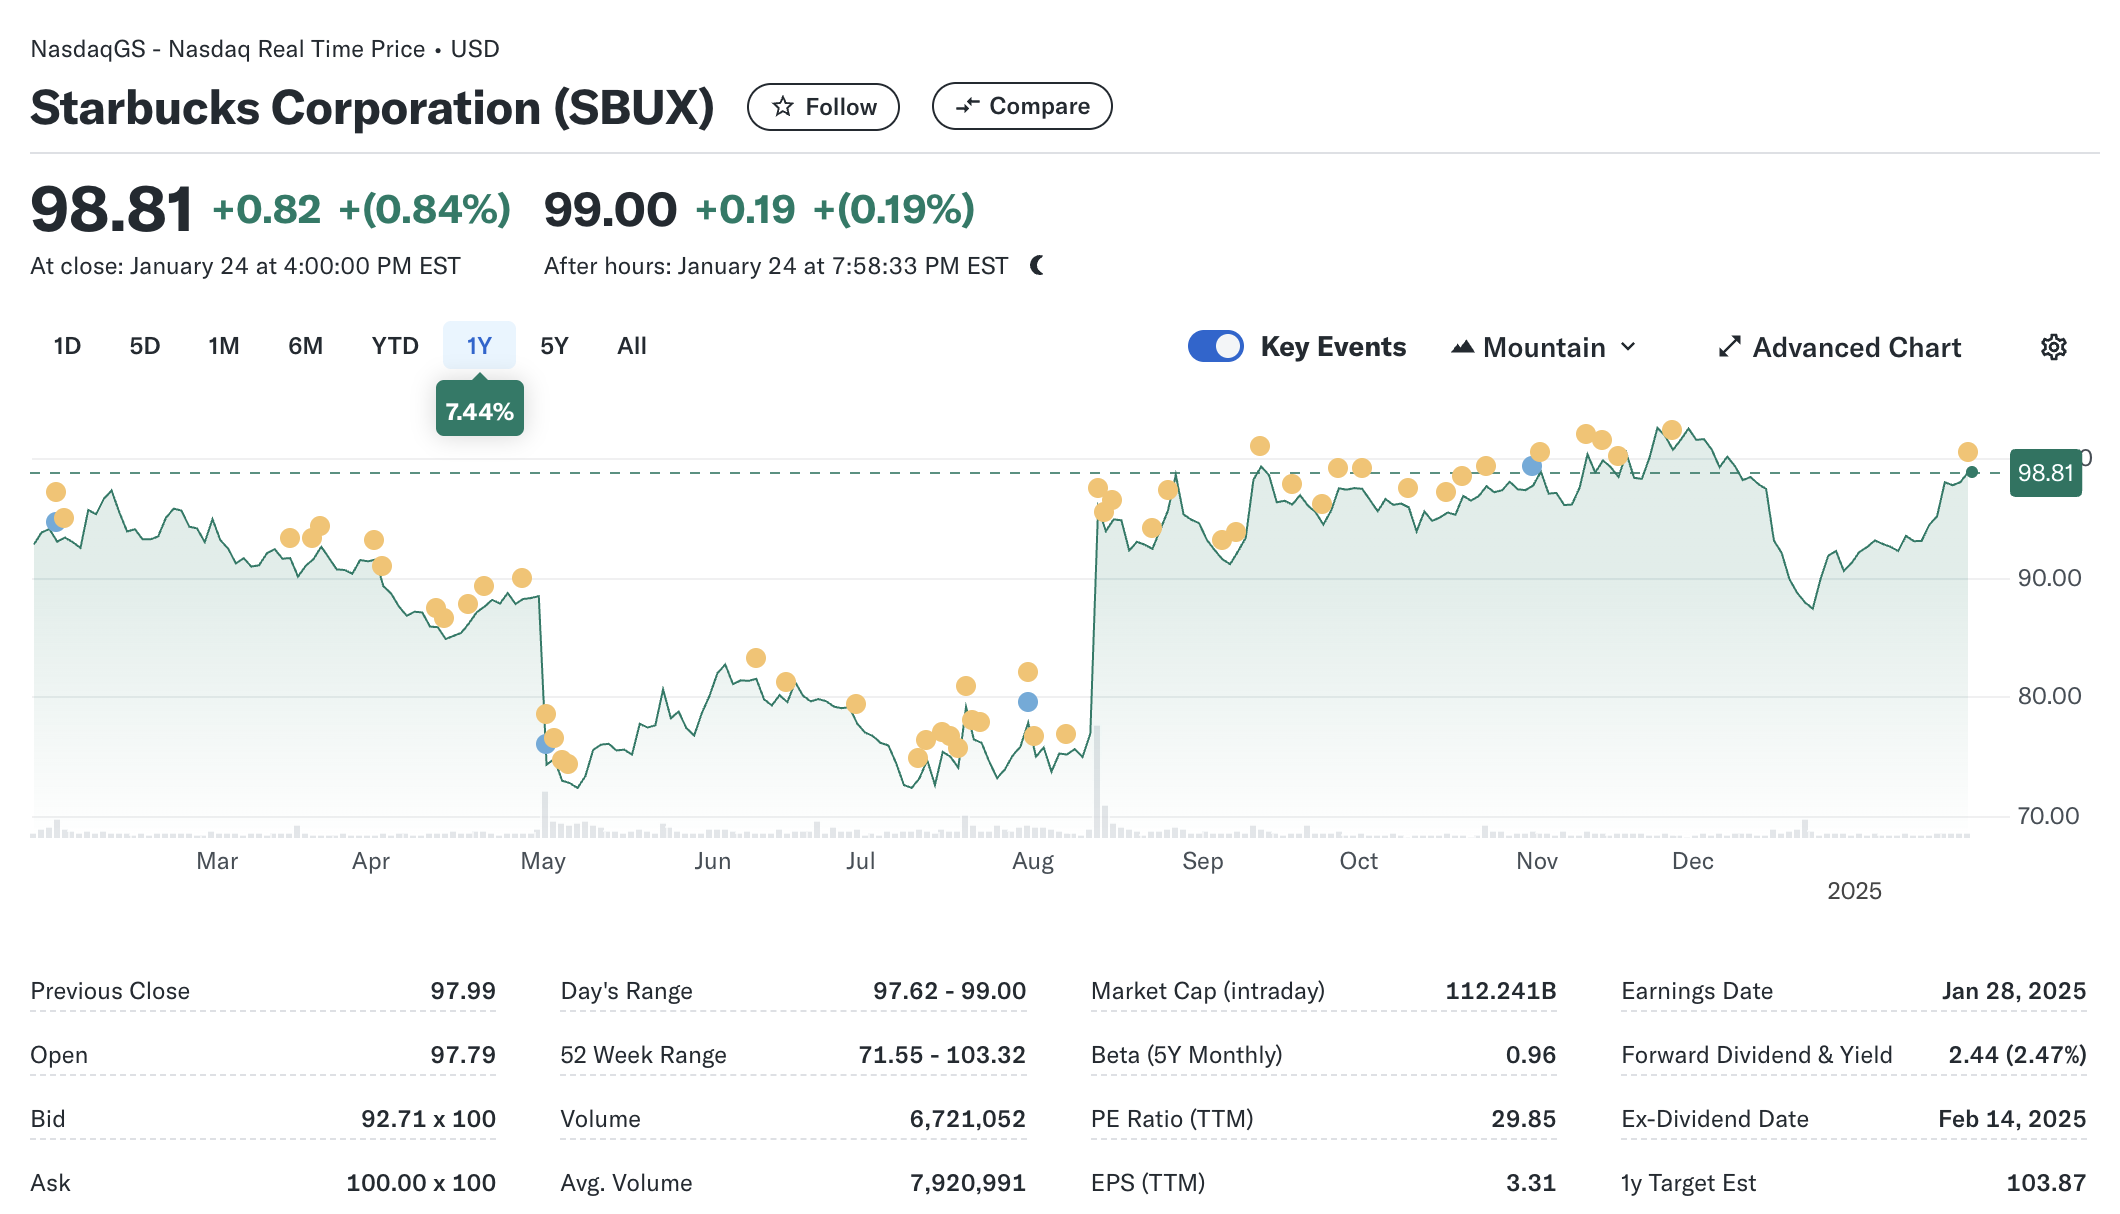Screen dimensions: 2120x1214
Task: Click the star icon in Follow button
Action: click(x=783, y=107)
